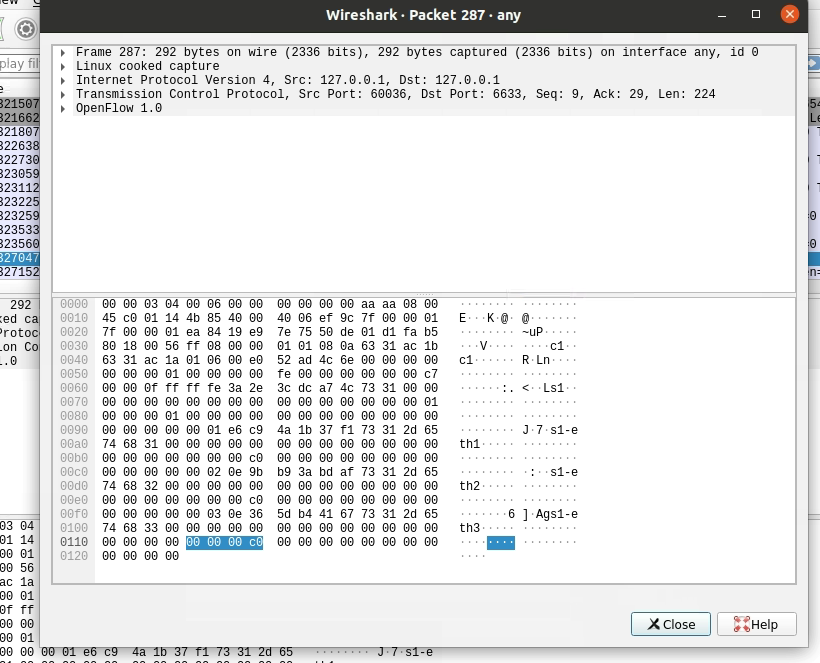Click ASCII text s1-e in row 0090

tap(564, 430)
